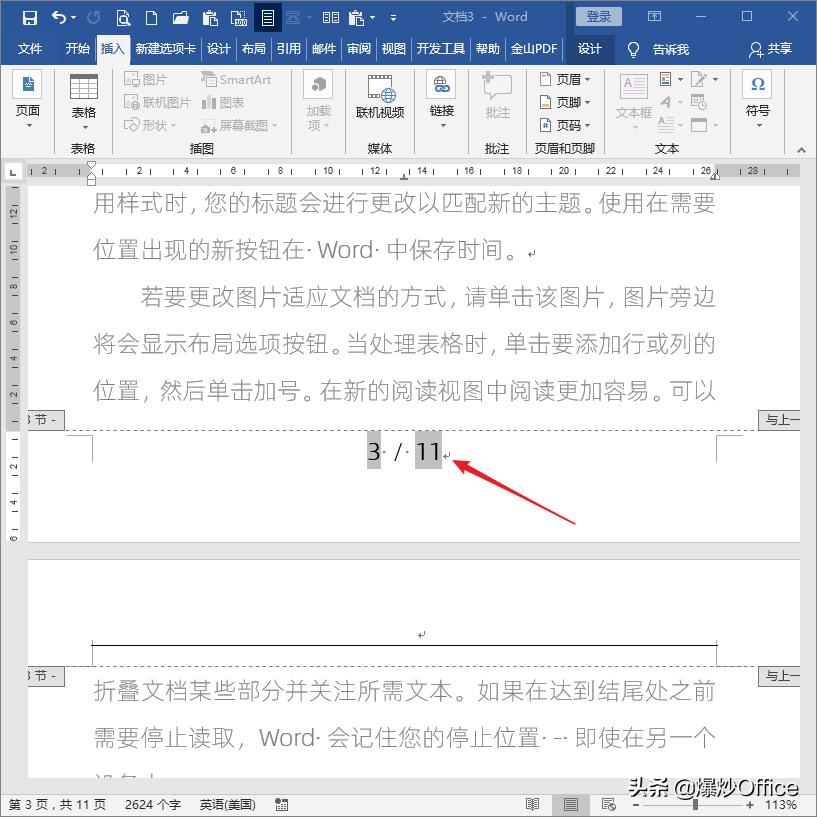Enable web layout view in status bar

[x=608, y=804]
